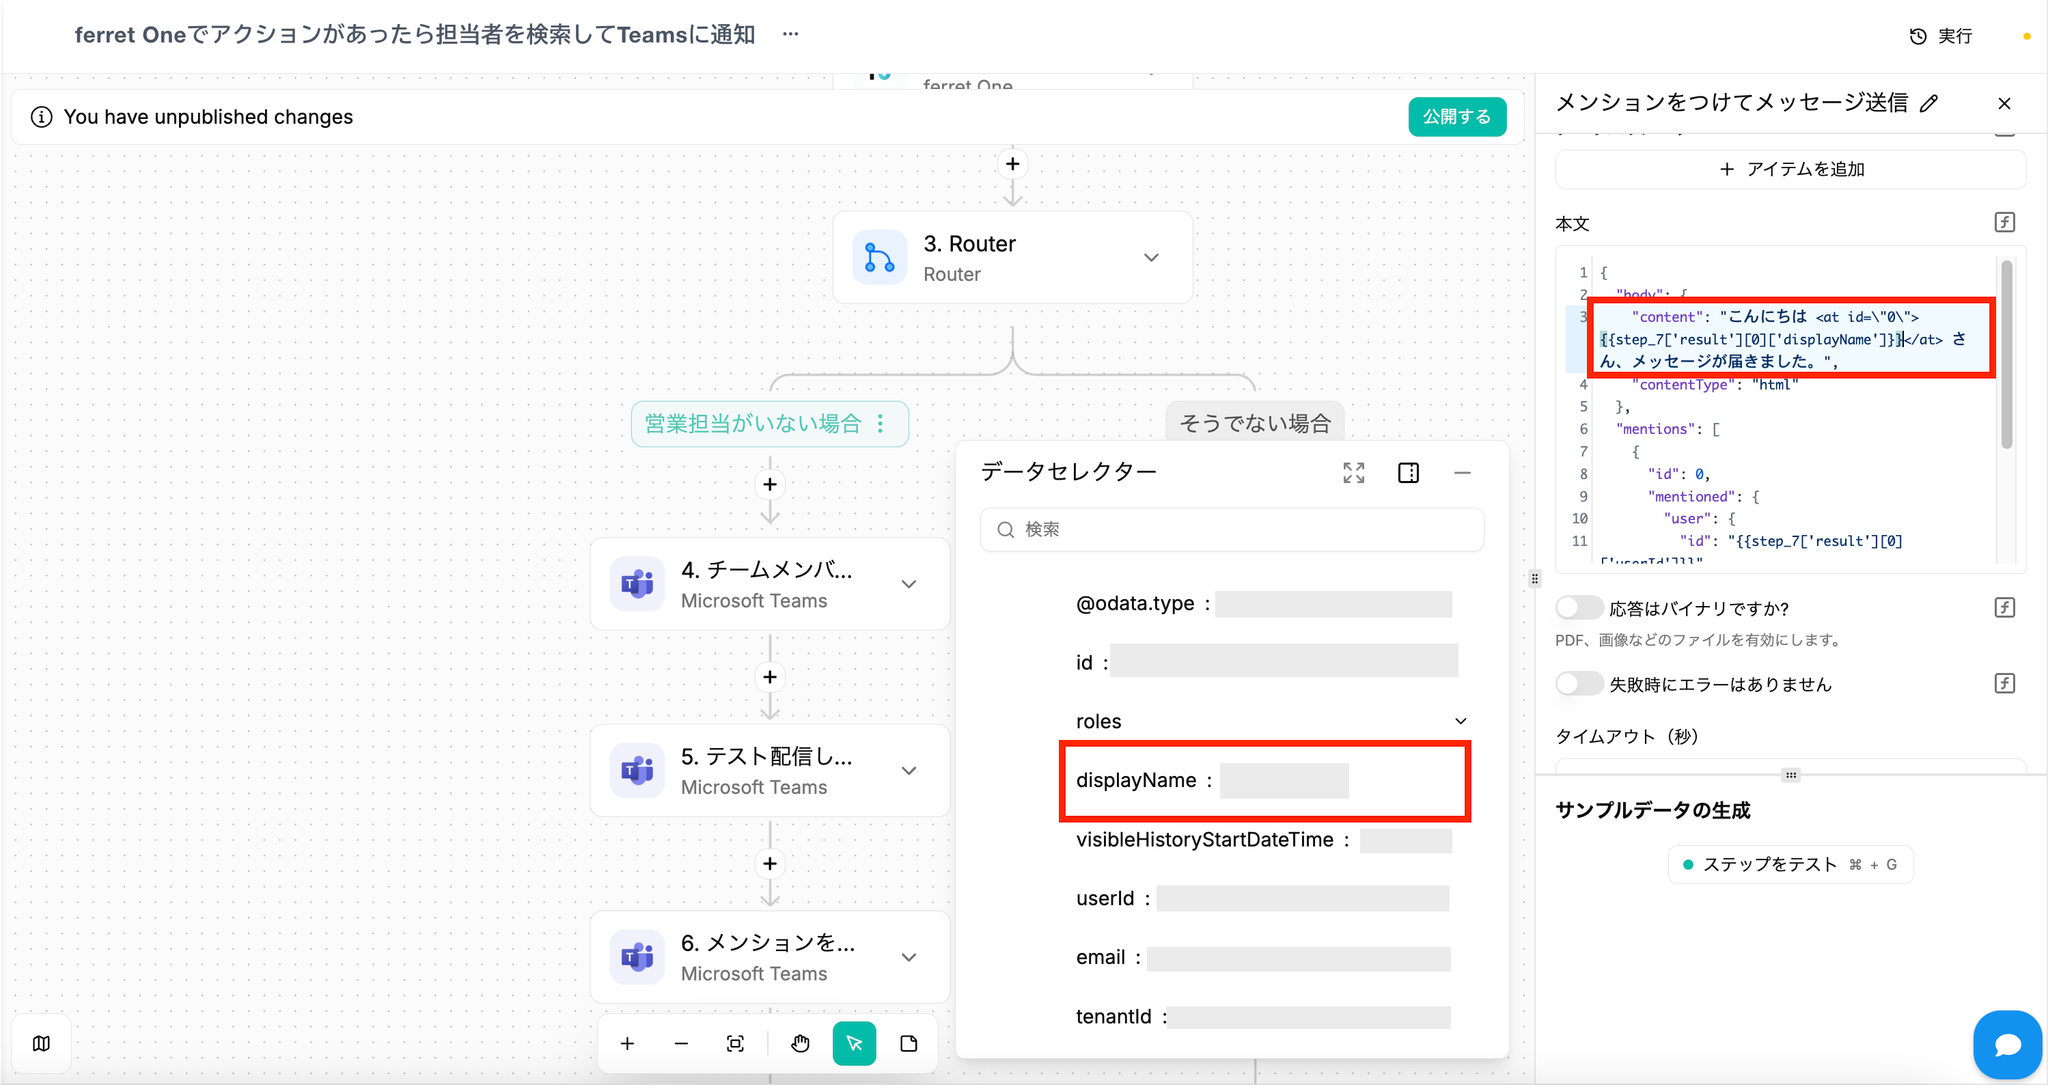This screenshot has width=2048, height=1085.
Task: Toggle dynamic value icon for 本文 field
Action: click(x=2004, y=222)
